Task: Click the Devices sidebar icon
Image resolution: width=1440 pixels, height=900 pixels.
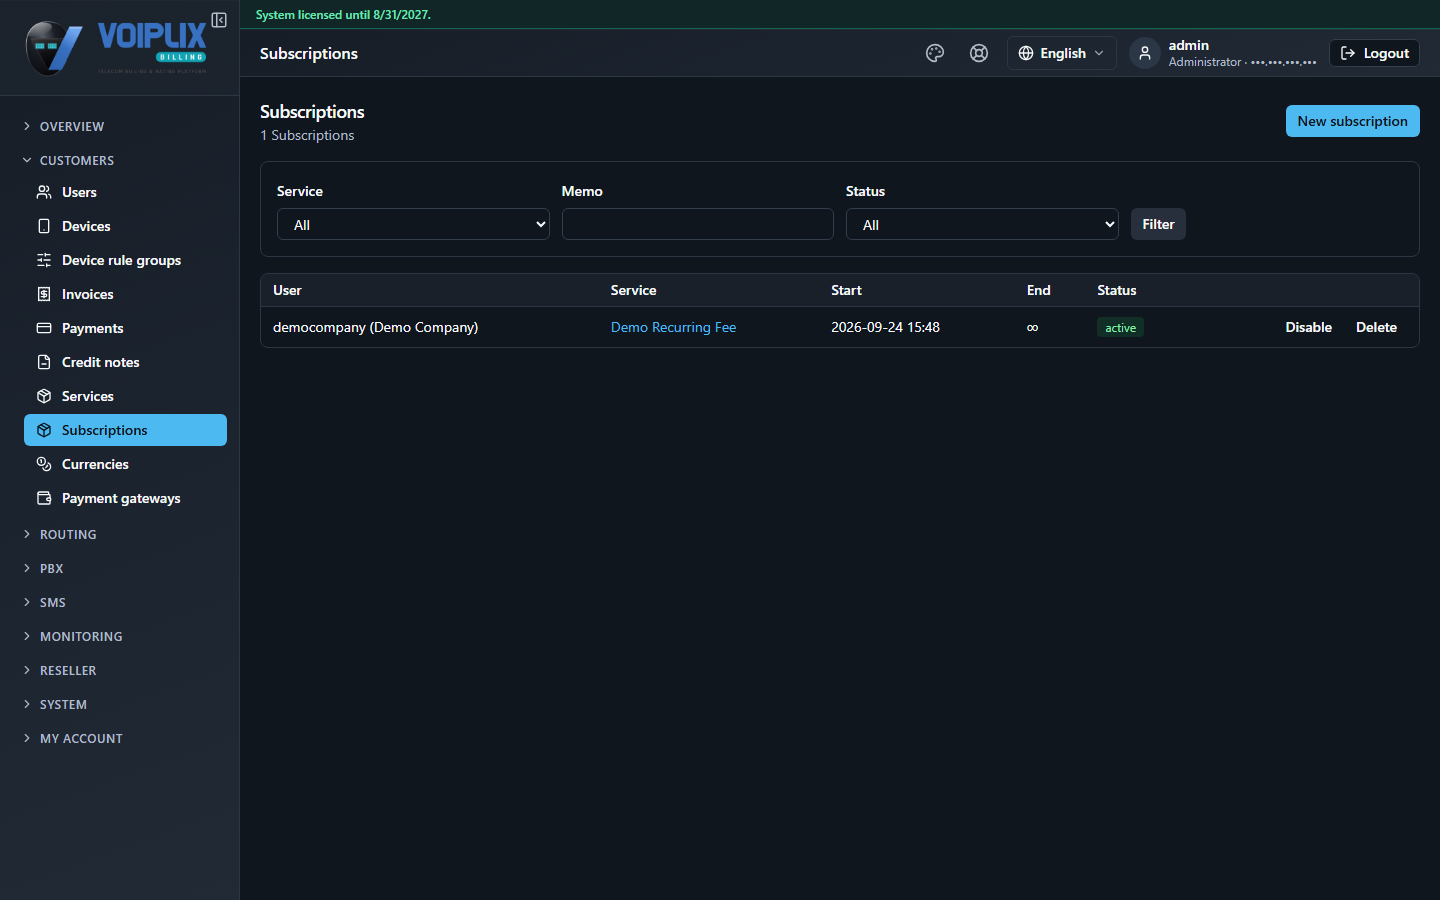Action: 44,226
